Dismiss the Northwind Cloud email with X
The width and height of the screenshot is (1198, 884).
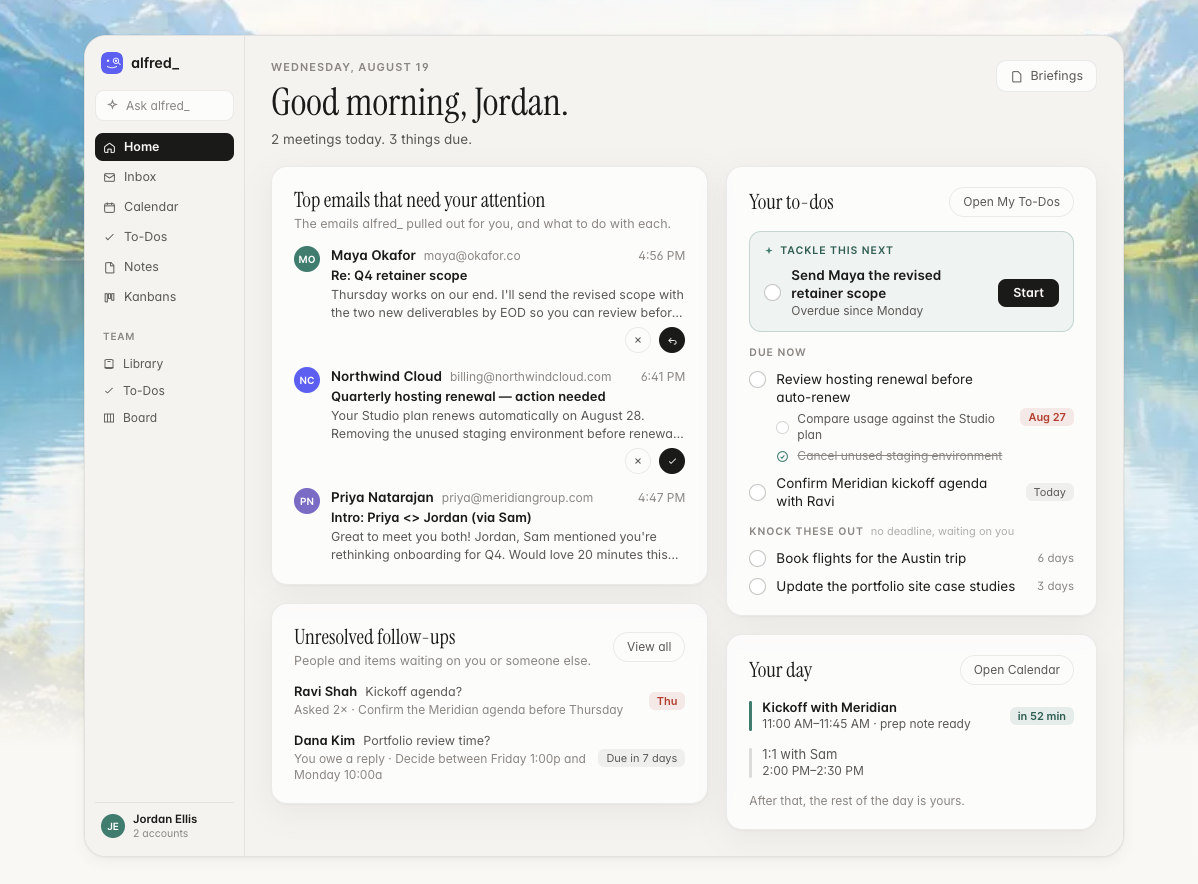[x=638, y=461]
